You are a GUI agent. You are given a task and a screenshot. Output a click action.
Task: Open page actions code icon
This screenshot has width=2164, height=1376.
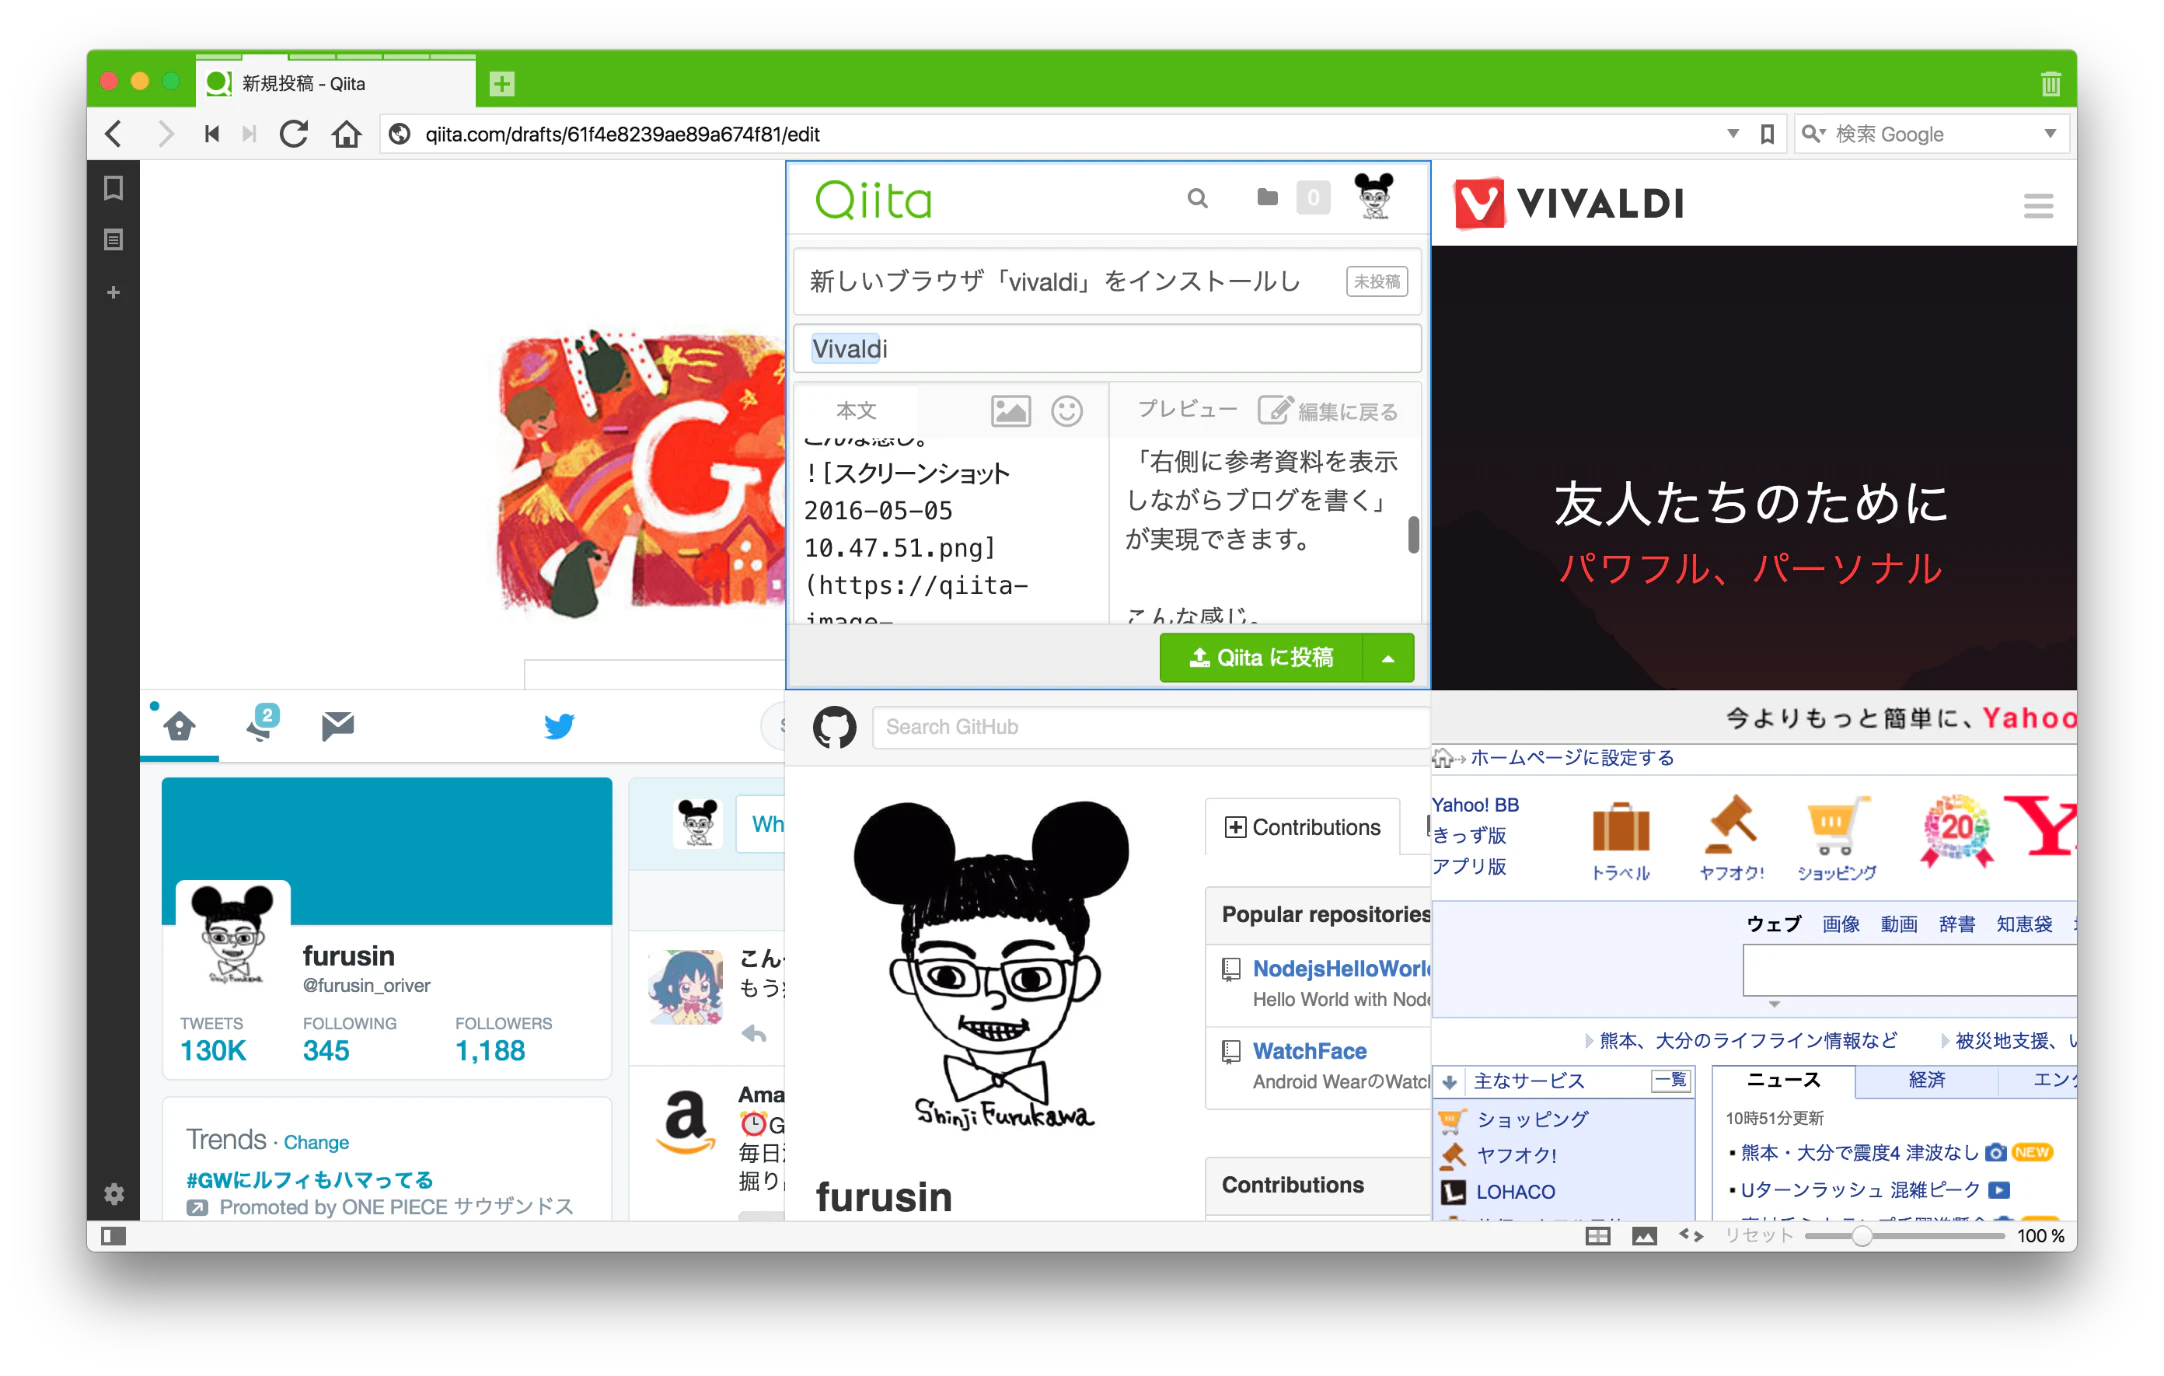click(1691, 1236)
